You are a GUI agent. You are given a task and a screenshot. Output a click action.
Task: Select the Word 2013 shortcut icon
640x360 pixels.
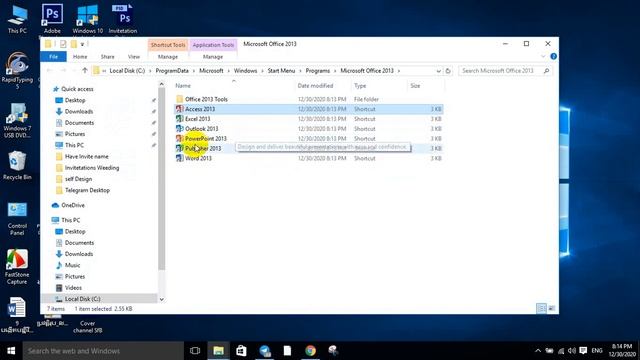click(179, 158)
